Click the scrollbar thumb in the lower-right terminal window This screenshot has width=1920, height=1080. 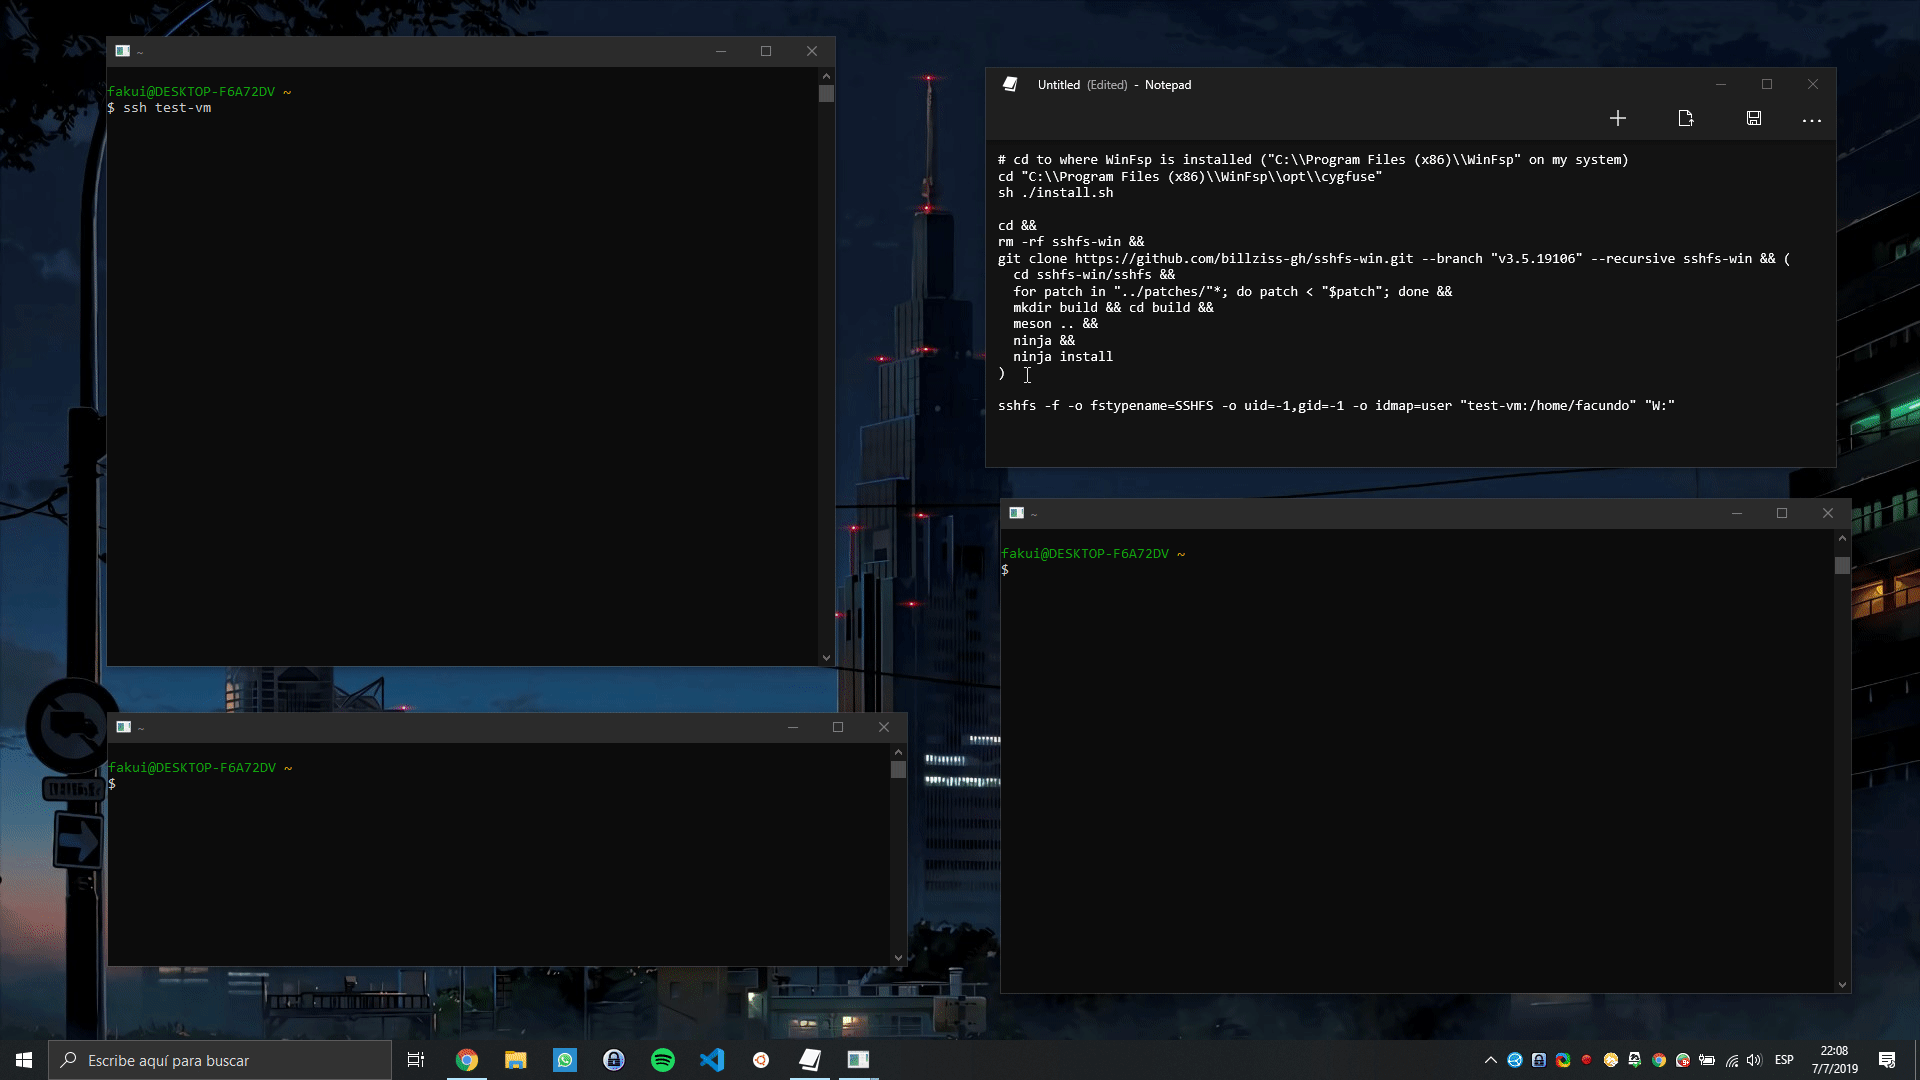point(1842,565)
